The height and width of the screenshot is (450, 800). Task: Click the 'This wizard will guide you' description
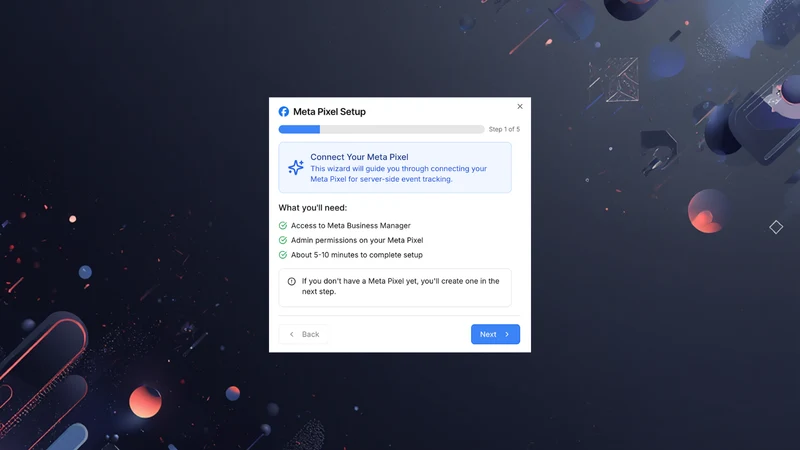click(398, 174)
